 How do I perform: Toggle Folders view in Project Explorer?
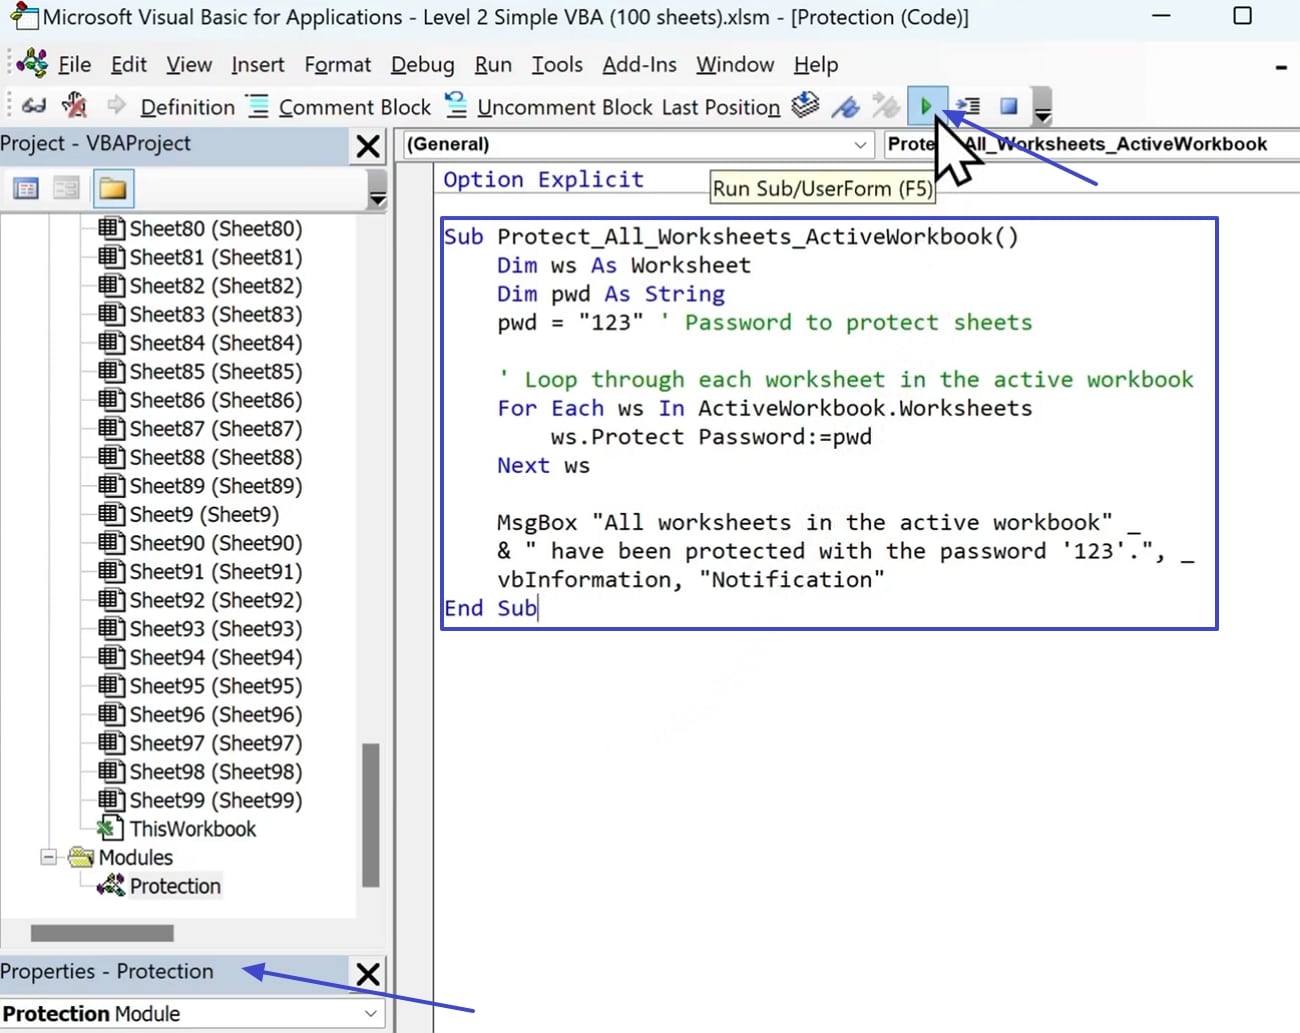[112, 188]
